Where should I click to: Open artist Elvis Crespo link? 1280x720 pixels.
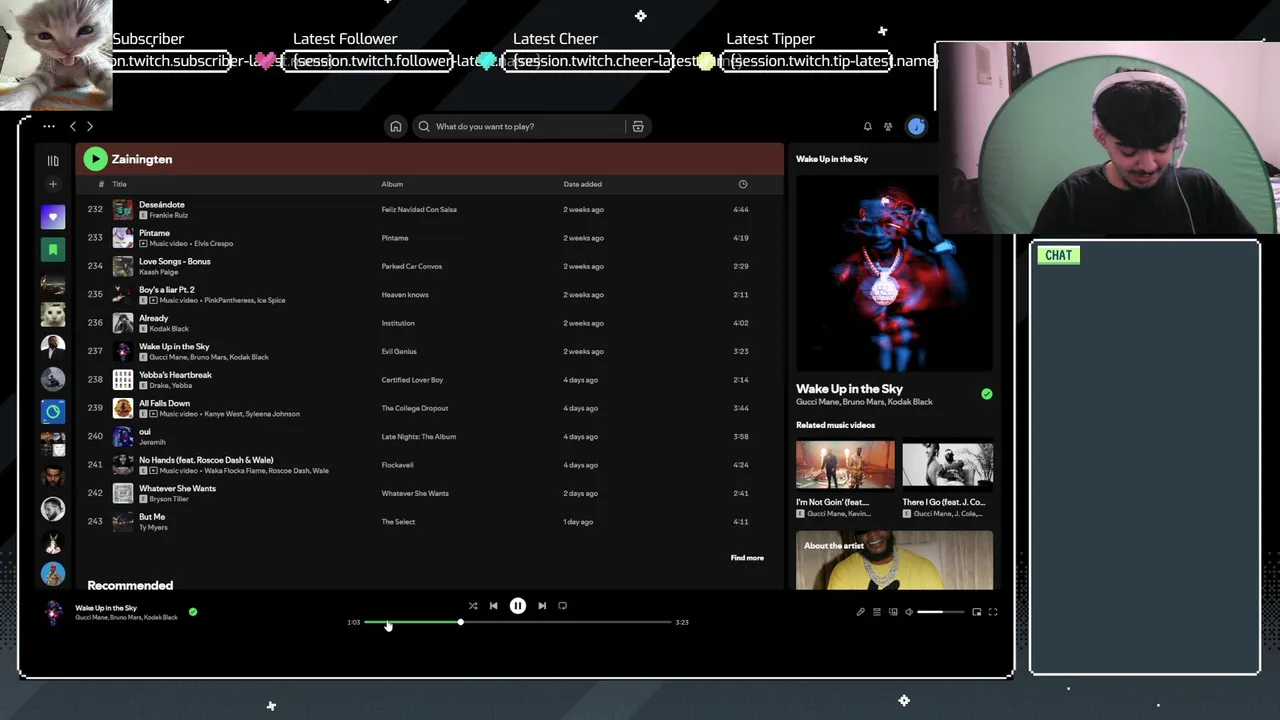(x=213, y=244)
